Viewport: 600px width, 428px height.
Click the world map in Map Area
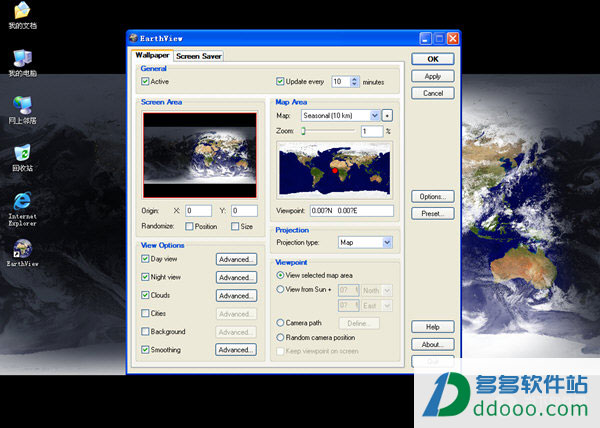(x=334, y=170)
